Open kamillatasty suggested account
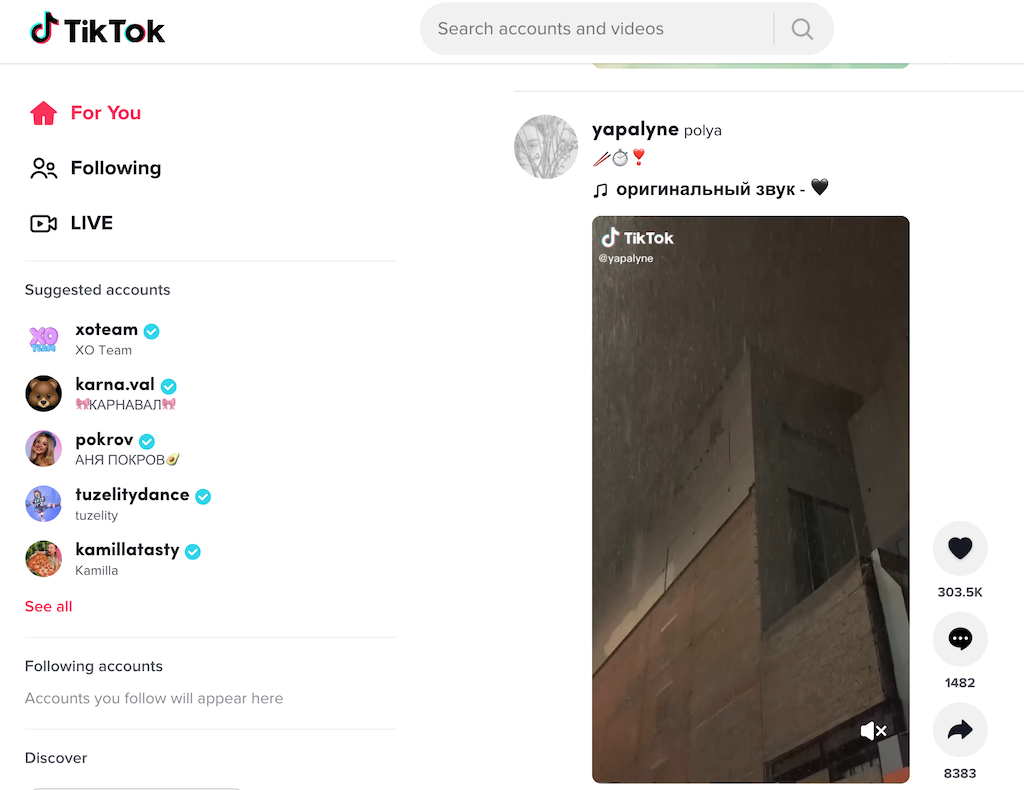This screenshot has height=790, width=1024. tap(127, 550)
